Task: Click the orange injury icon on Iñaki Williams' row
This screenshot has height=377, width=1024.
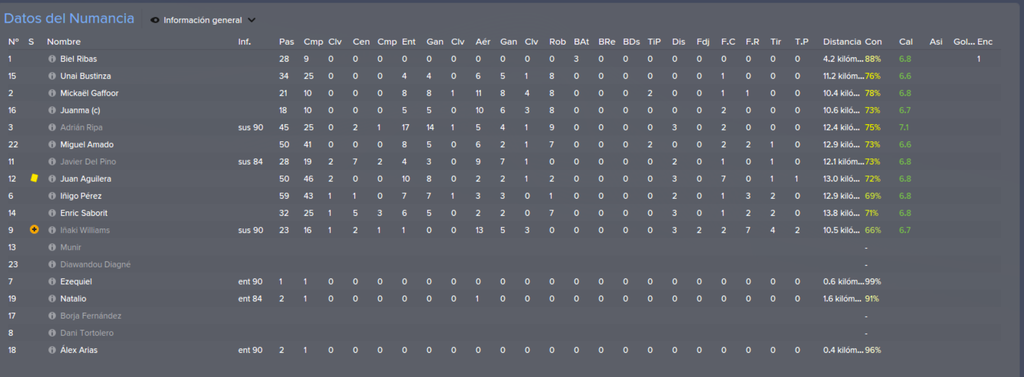Action: pos(34,229)
